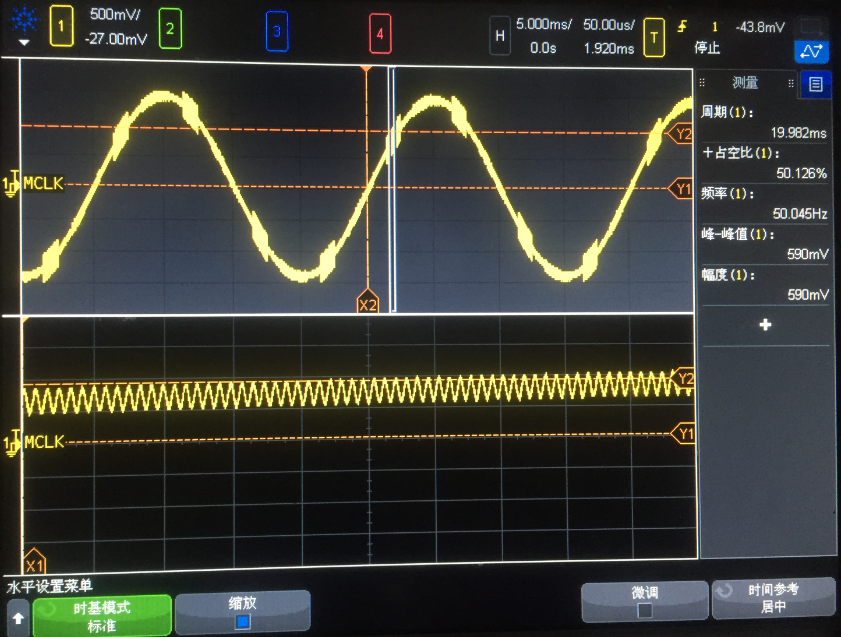Open the 时间参考 time reference selector
This screenshot has height=637, width=841.
click(773, 598)
